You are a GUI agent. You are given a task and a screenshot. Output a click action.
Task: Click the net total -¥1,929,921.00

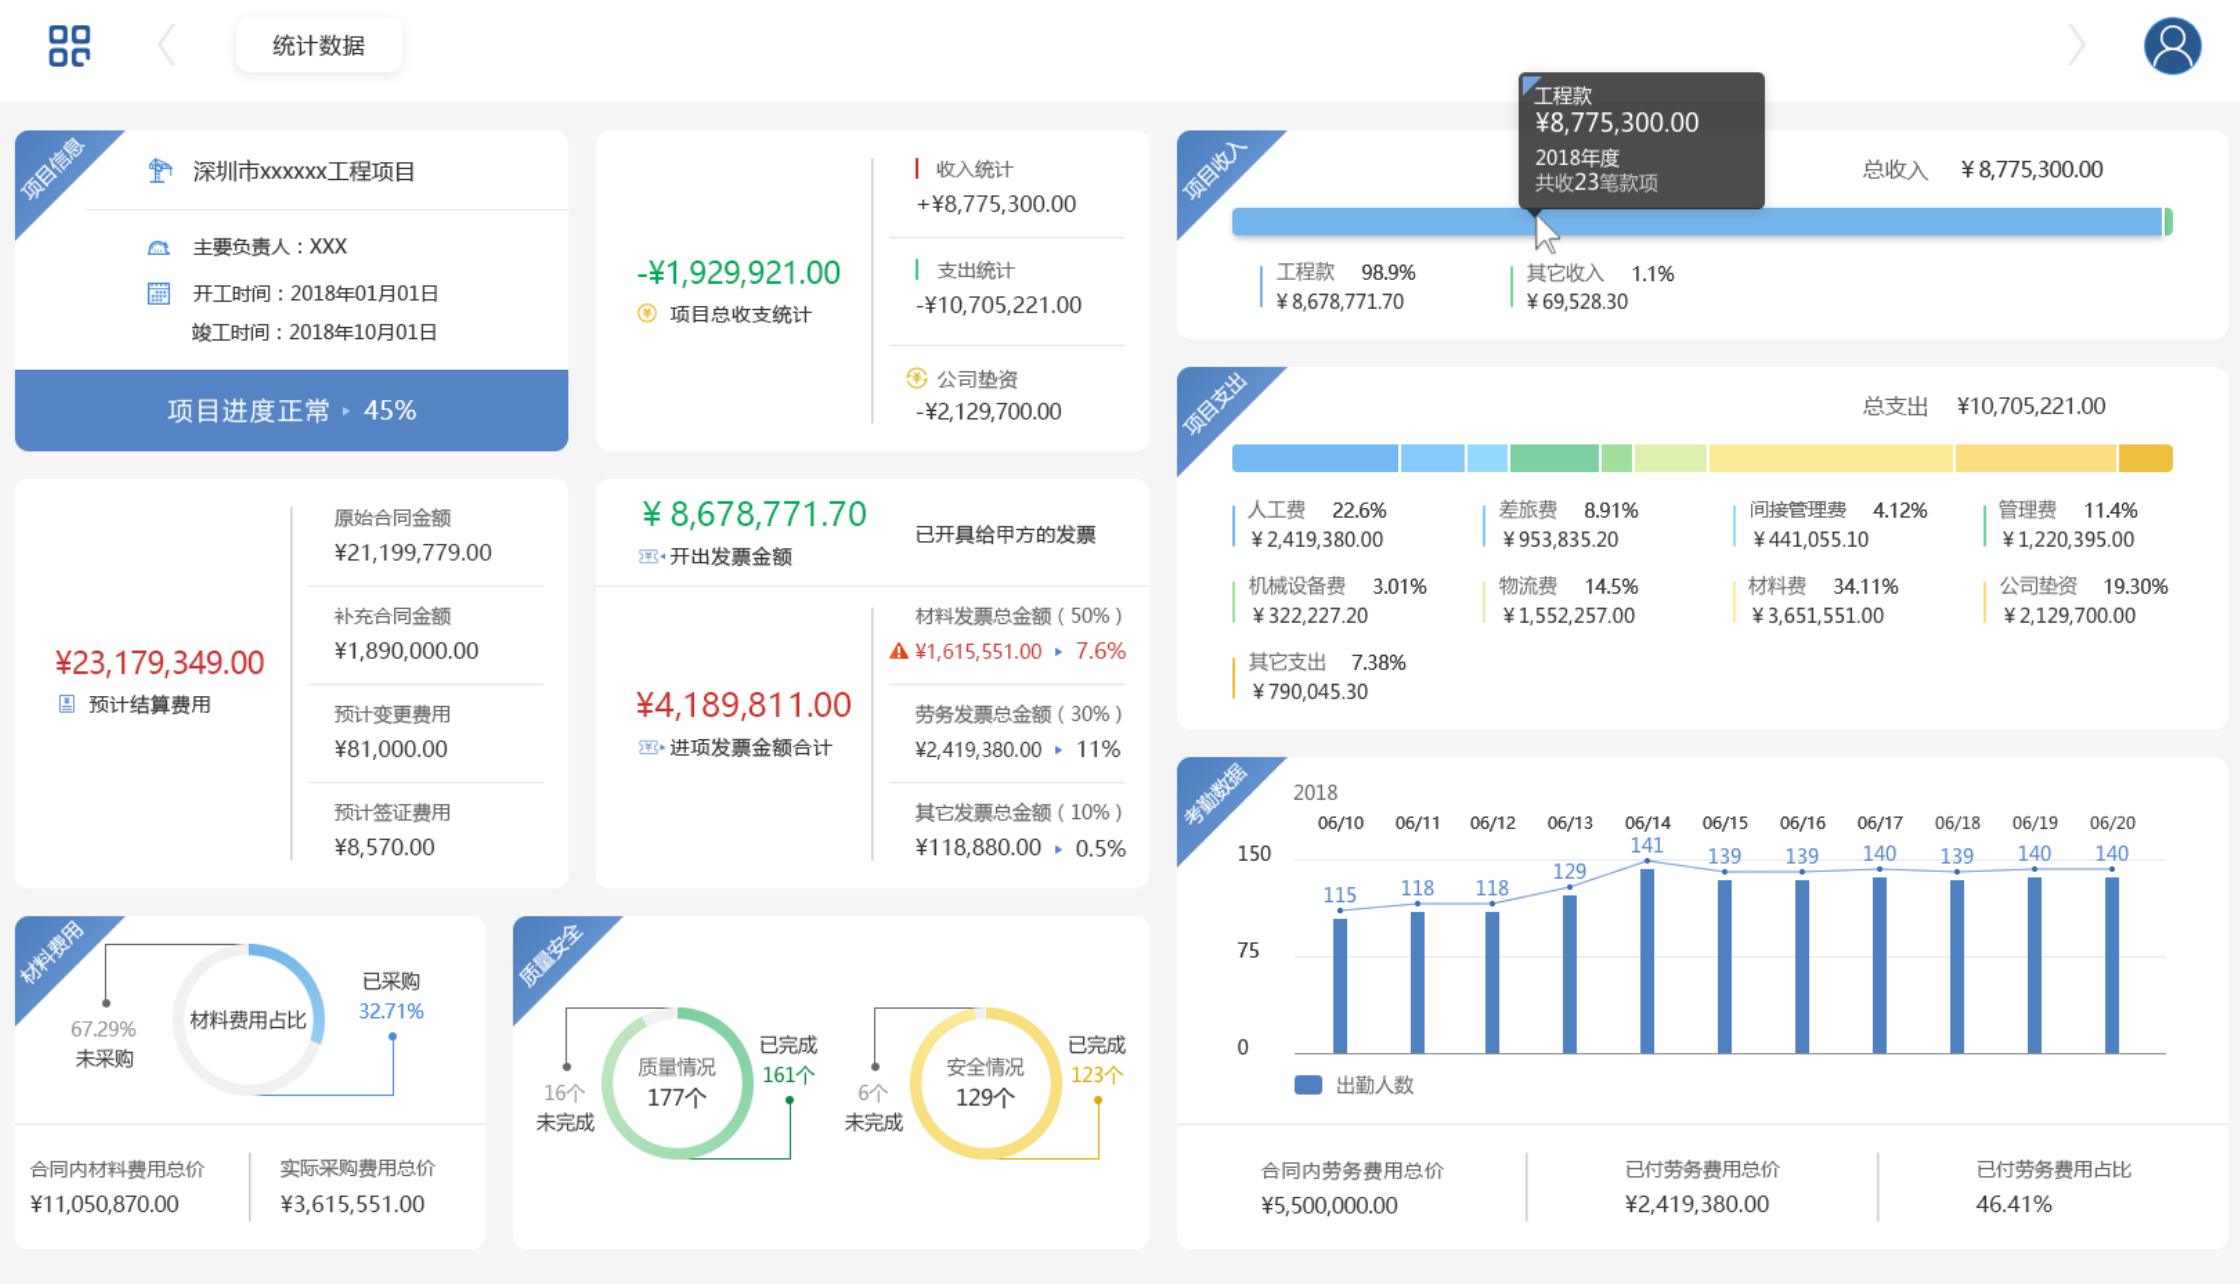point(738,272)
